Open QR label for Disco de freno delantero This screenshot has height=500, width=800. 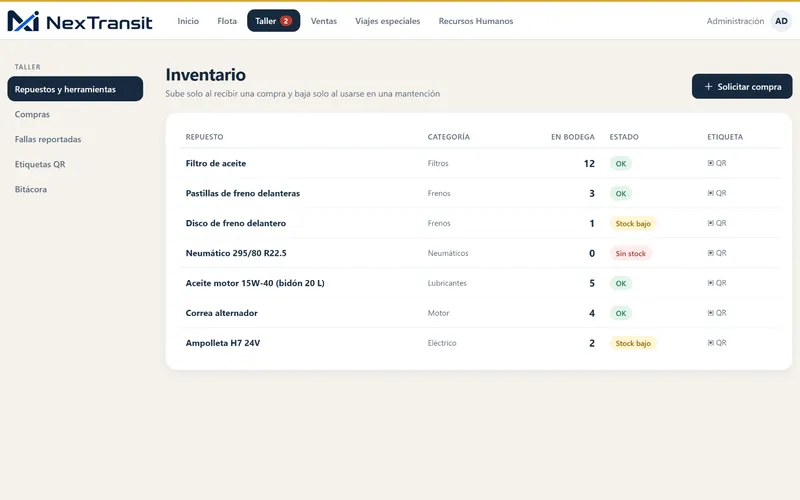tap(717, 223)
